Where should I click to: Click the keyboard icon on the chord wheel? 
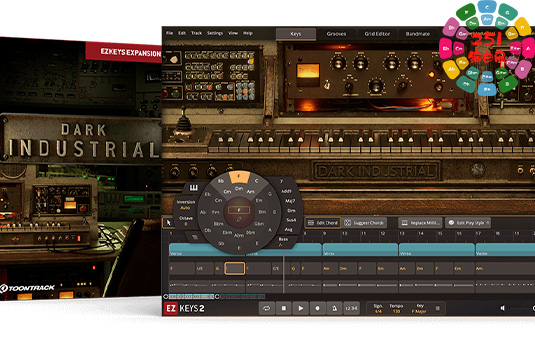193,188
